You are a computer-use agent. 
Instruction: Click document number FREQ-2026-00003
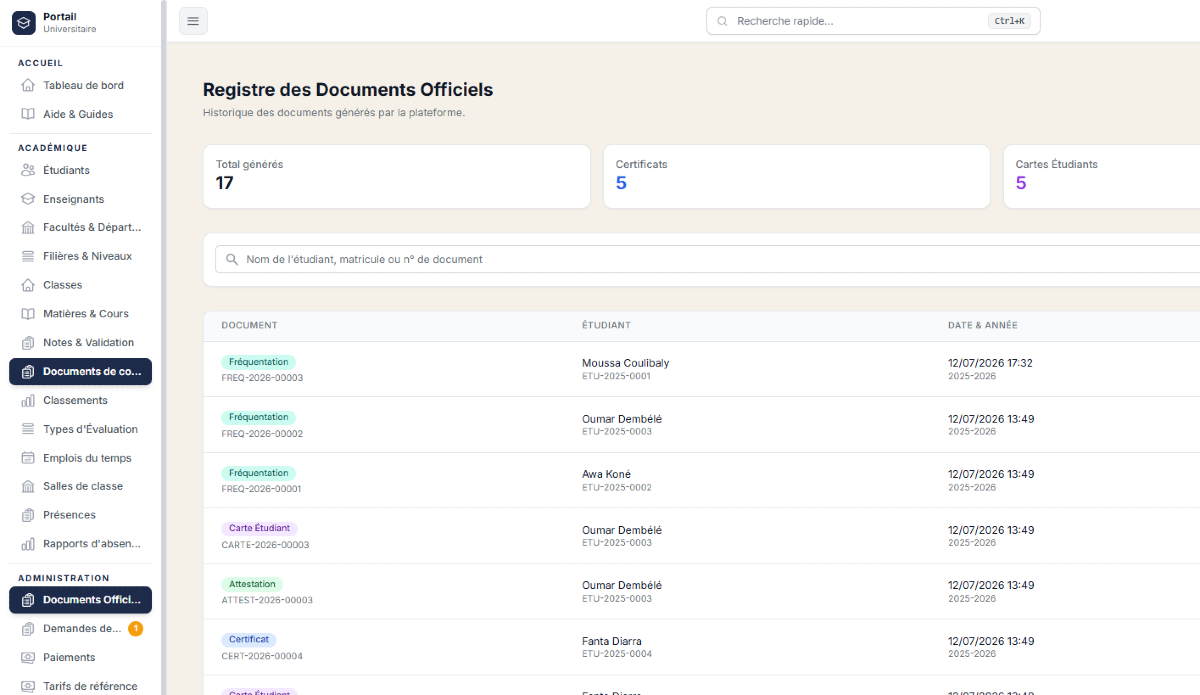pyautogui.click(x=262, y=378)
